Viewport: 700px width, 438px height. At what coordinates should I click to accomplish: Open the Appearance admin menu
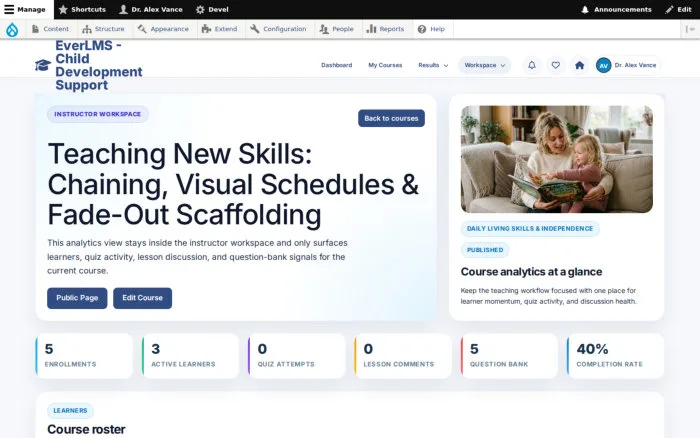pyautogui.click(x=163, y=29)
